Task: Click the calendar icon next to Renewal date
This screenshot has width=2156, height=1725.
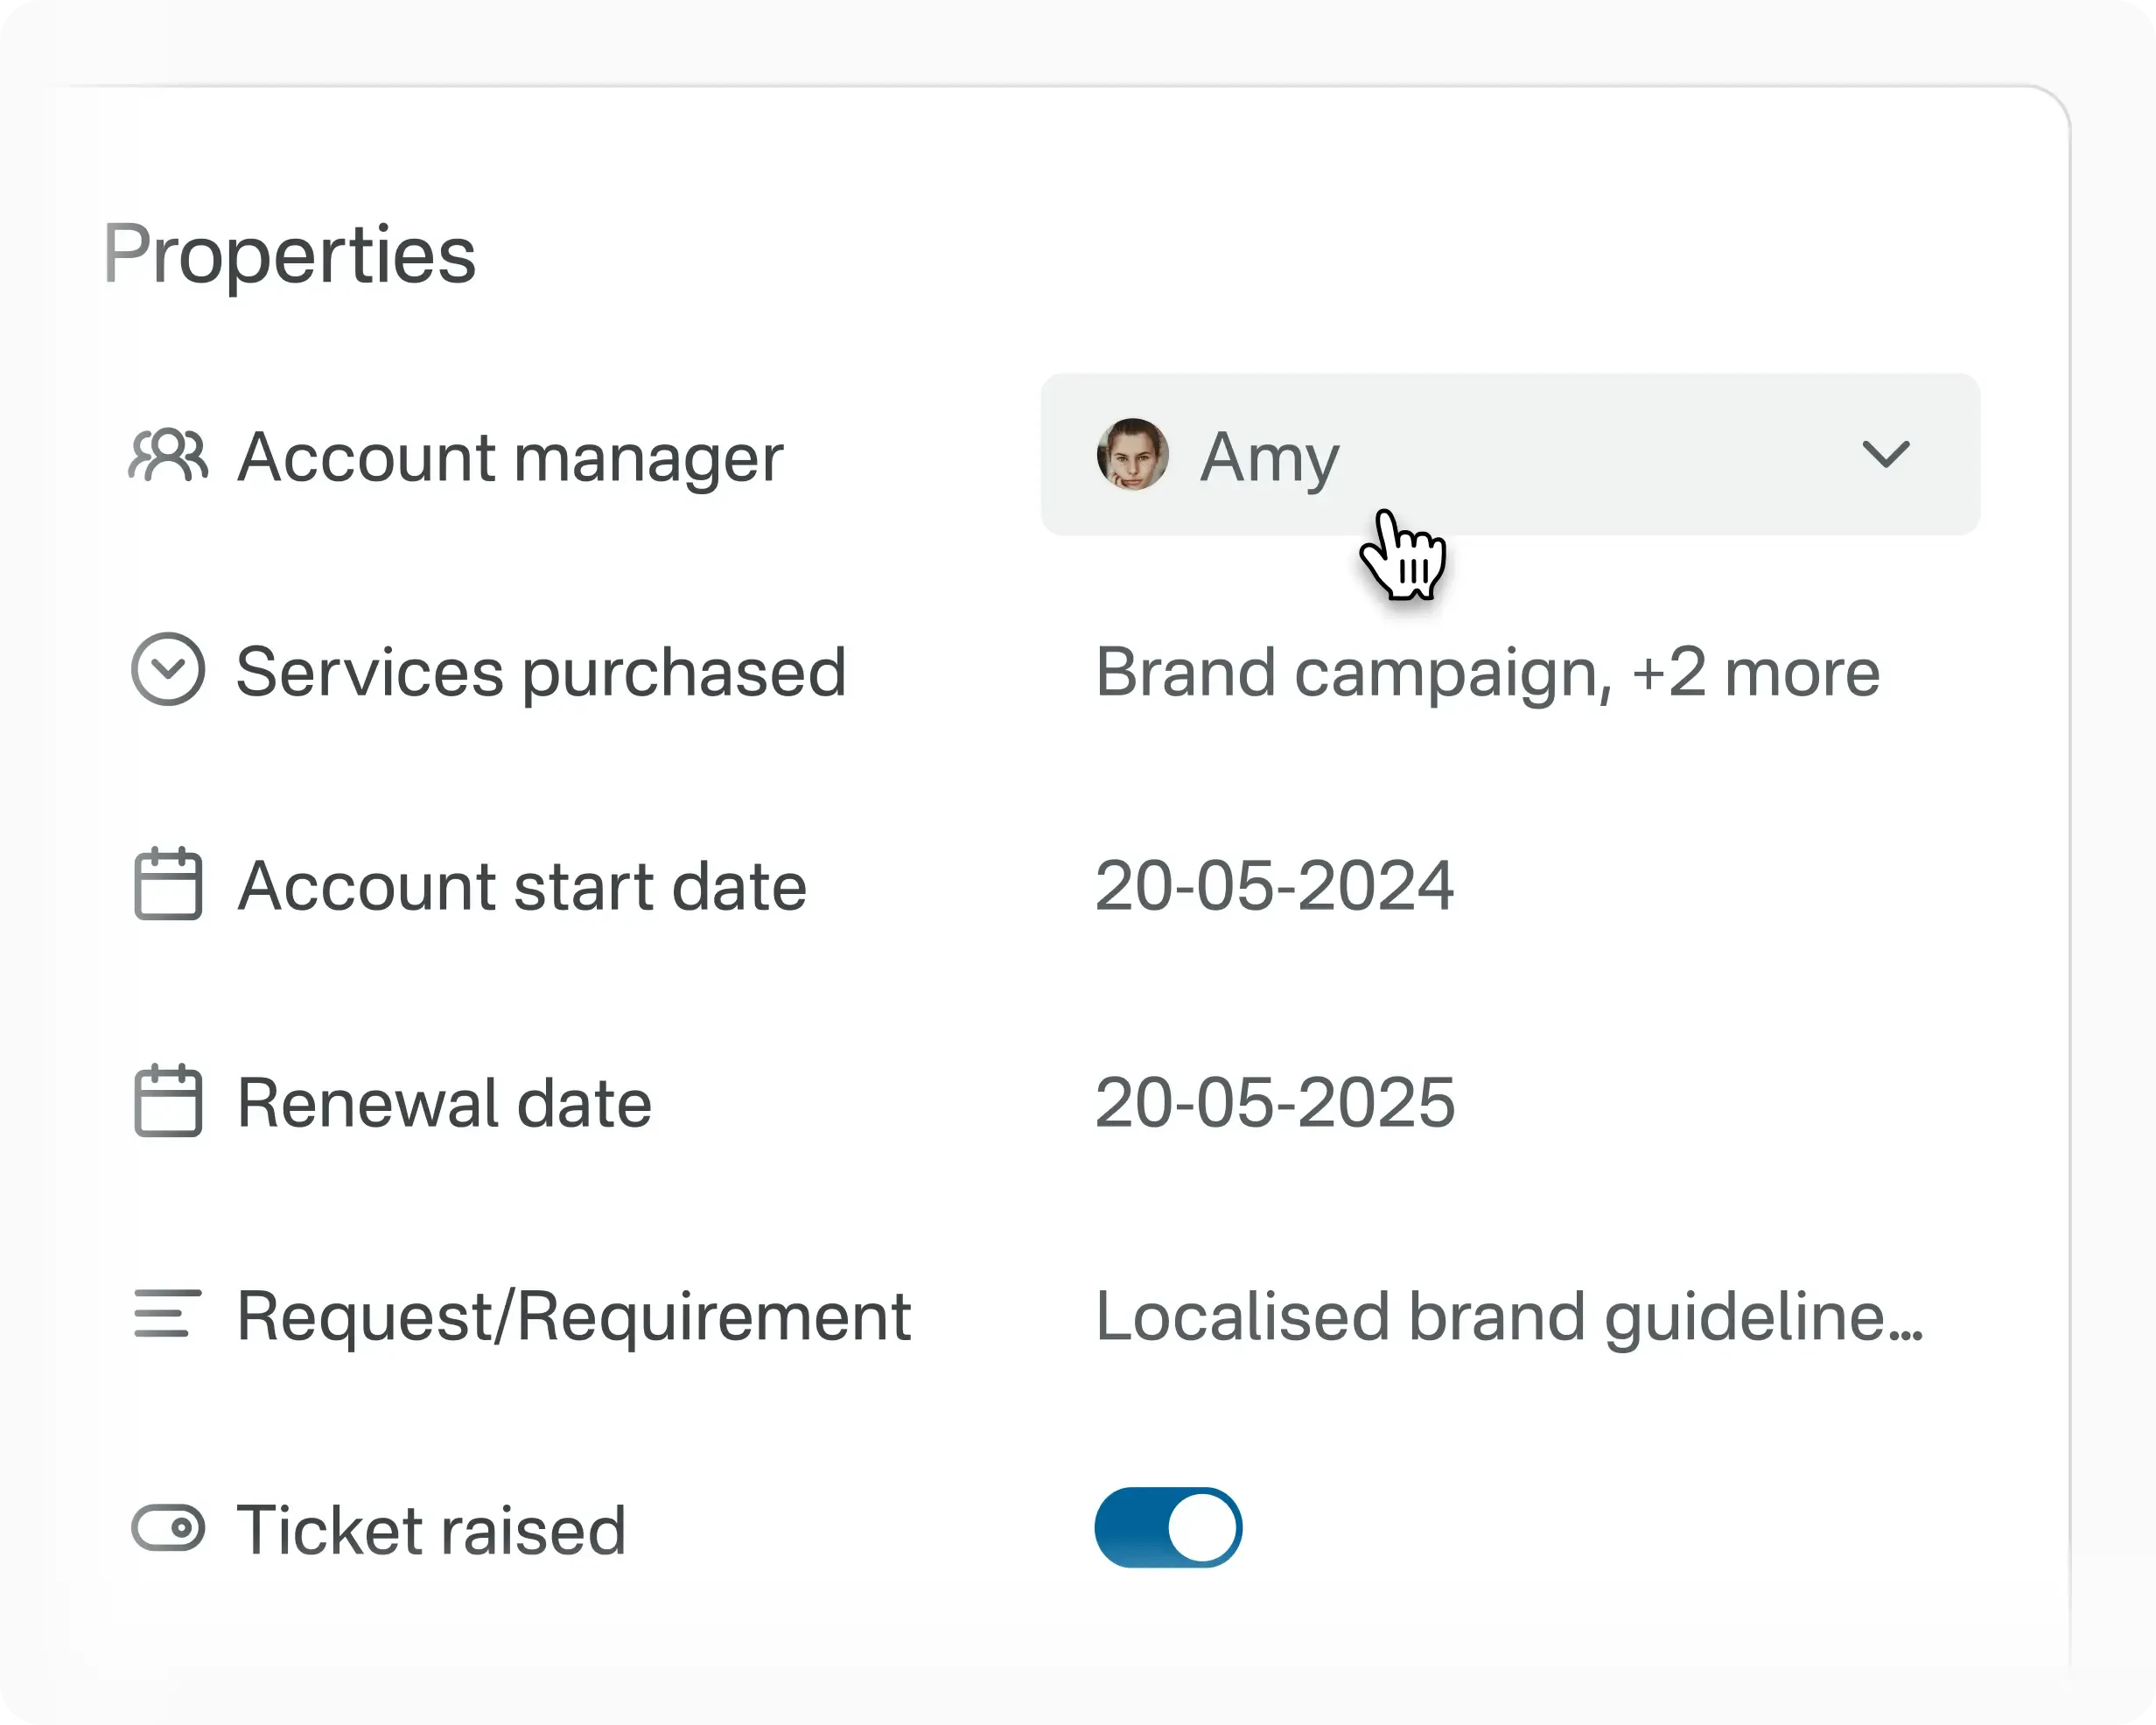Action: (x=170, y=1102)
